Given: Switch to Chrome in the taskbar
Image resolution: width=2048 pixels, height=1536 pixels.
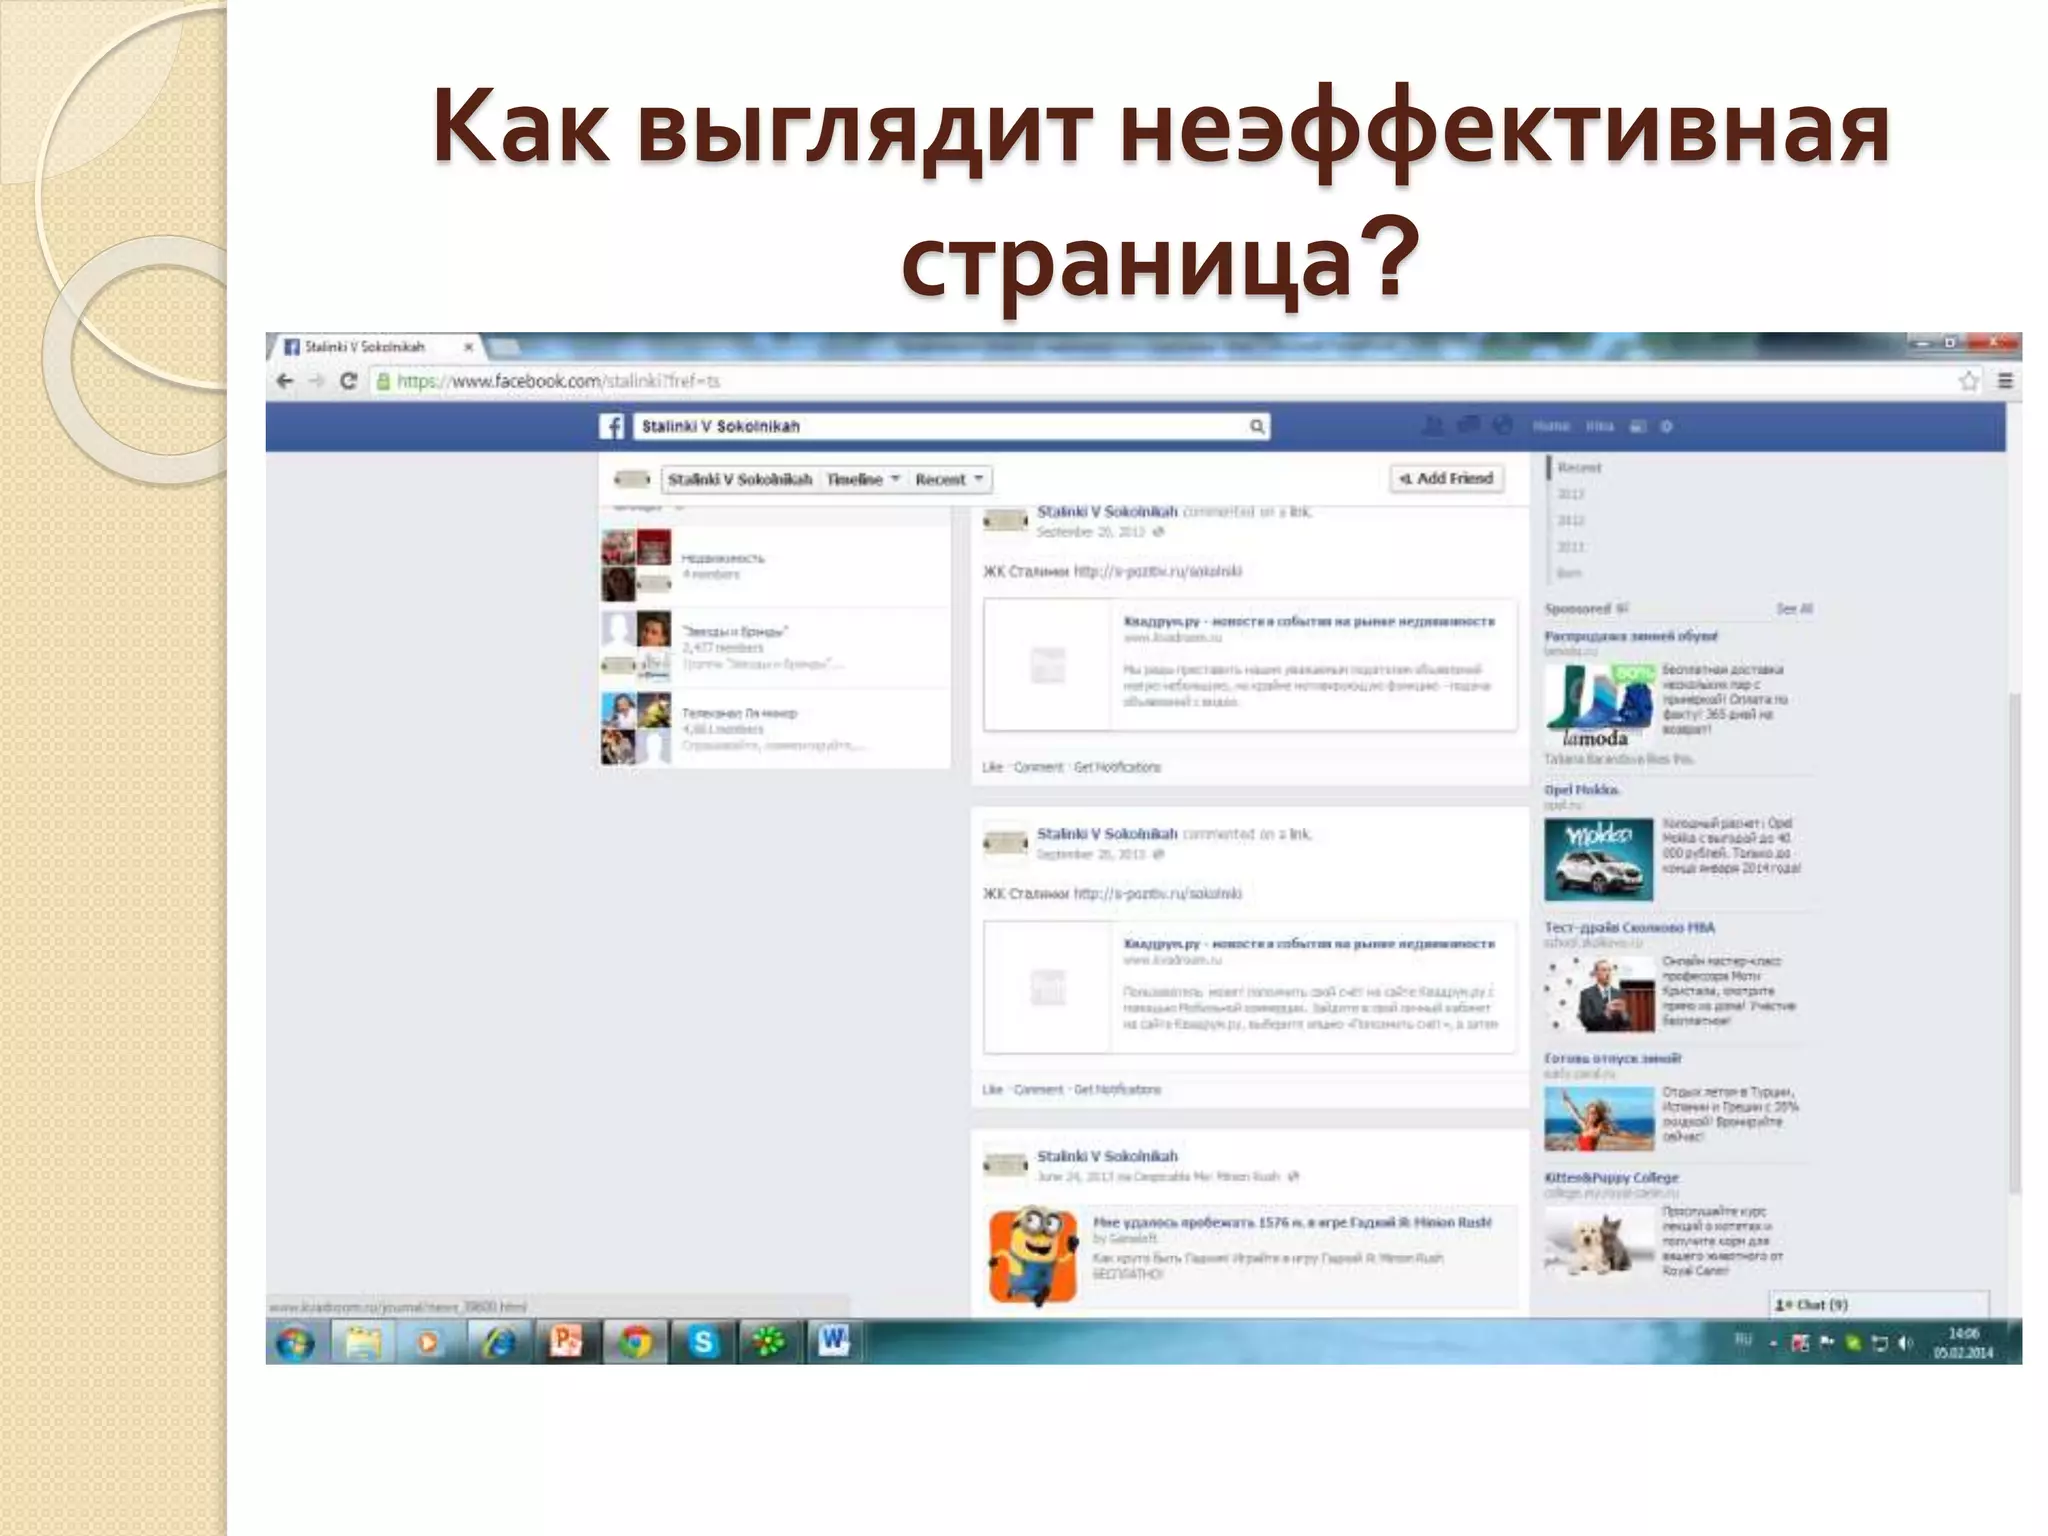Looking at the screenshot, I should (634, 1343).
